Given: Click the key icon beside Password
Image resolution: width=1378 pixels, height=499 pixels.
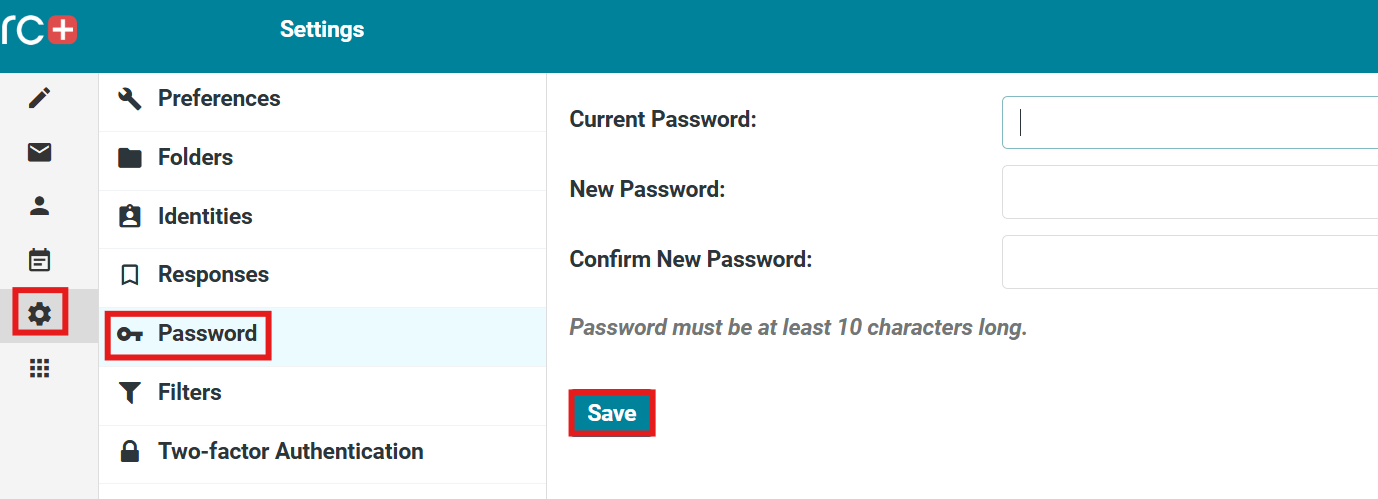Looking at the screenshot, I should point(130,334).
